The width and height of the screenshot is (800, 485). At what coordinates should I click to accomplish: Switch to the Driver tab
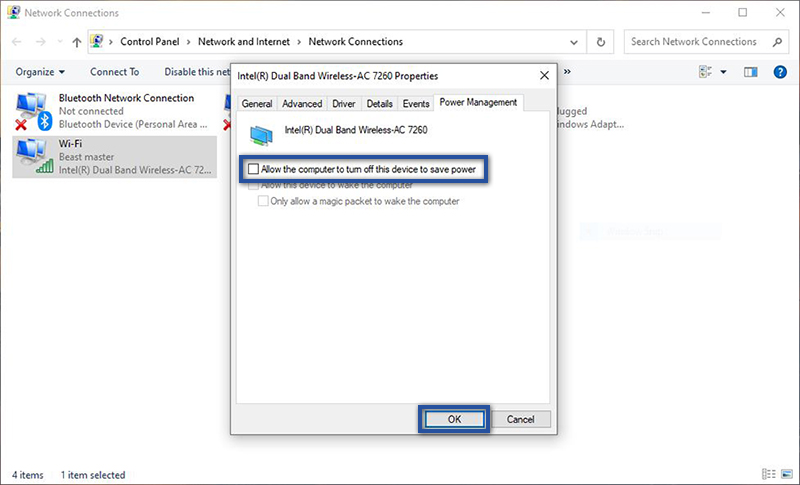[x=343, y=103]
